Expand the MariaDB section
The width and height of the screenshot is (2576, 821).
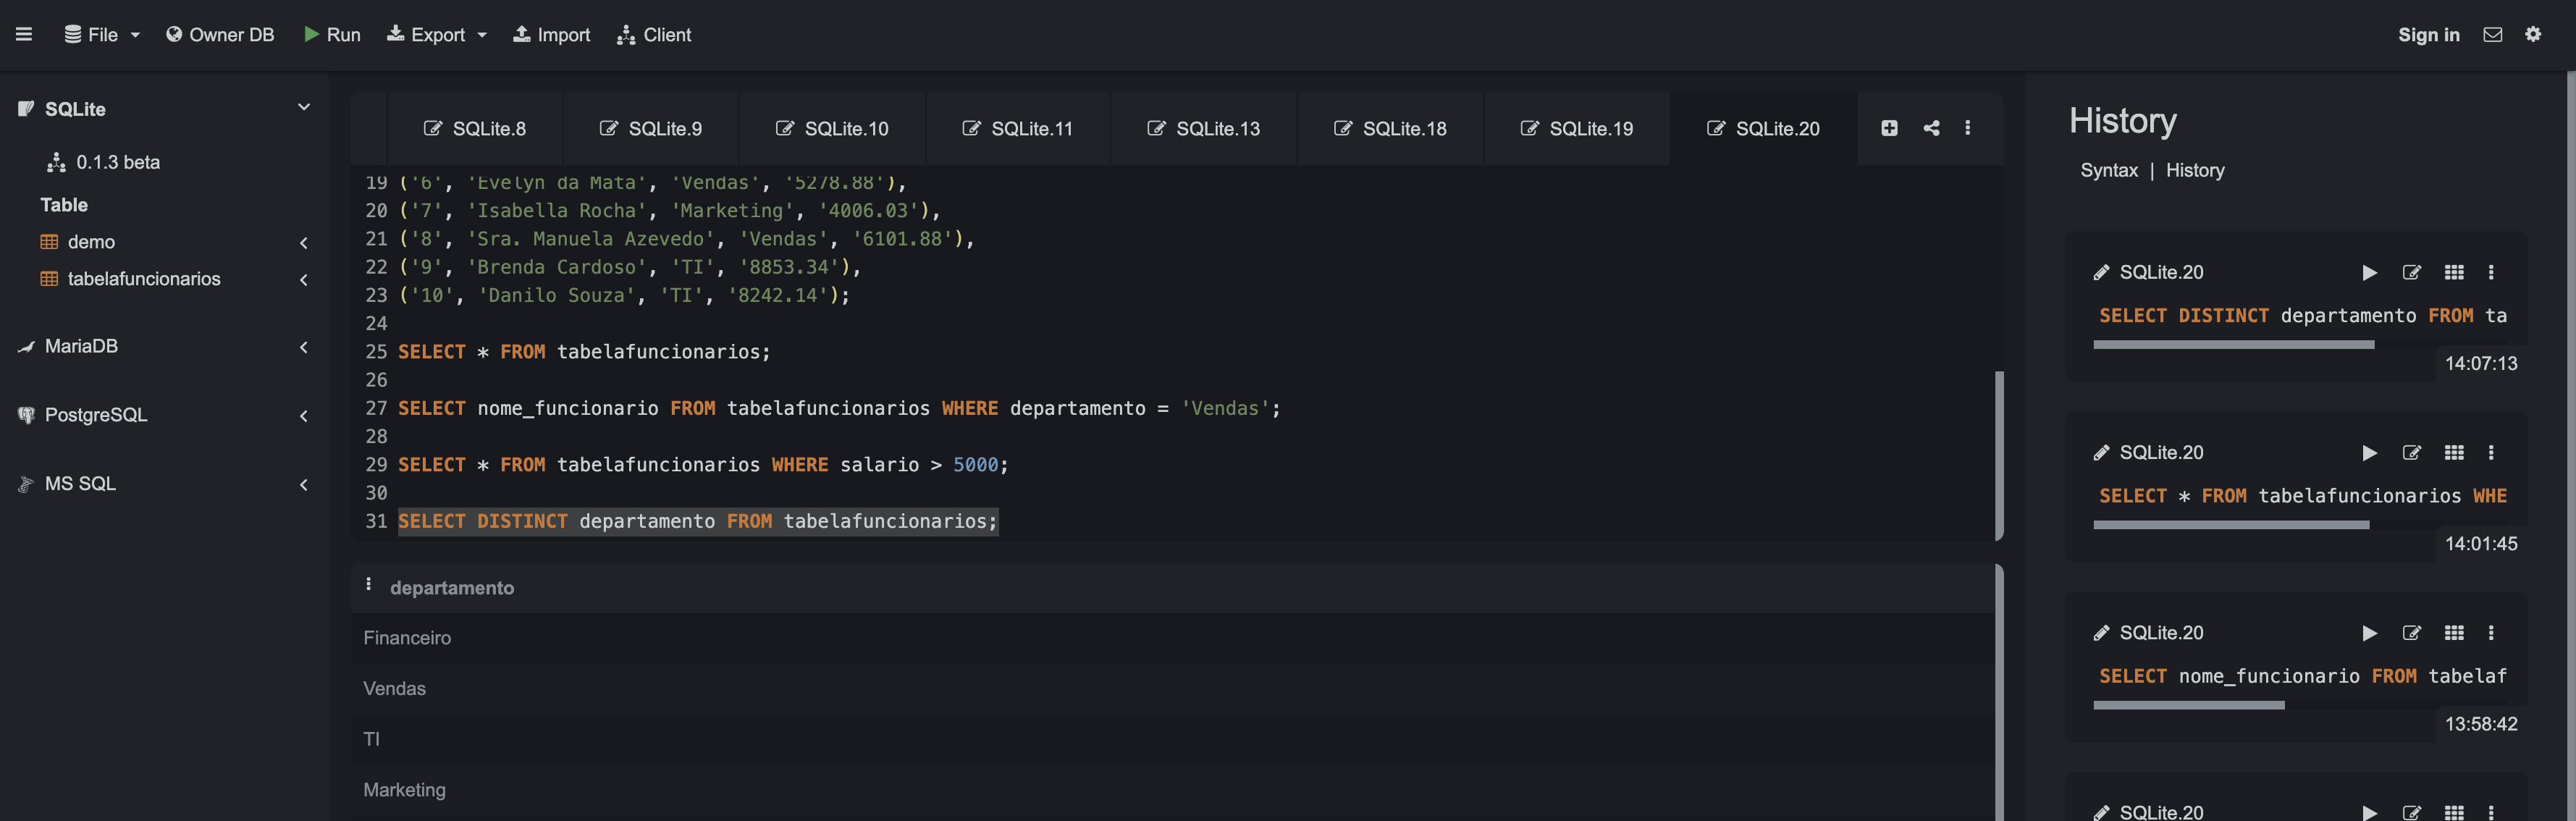[304, 347]
